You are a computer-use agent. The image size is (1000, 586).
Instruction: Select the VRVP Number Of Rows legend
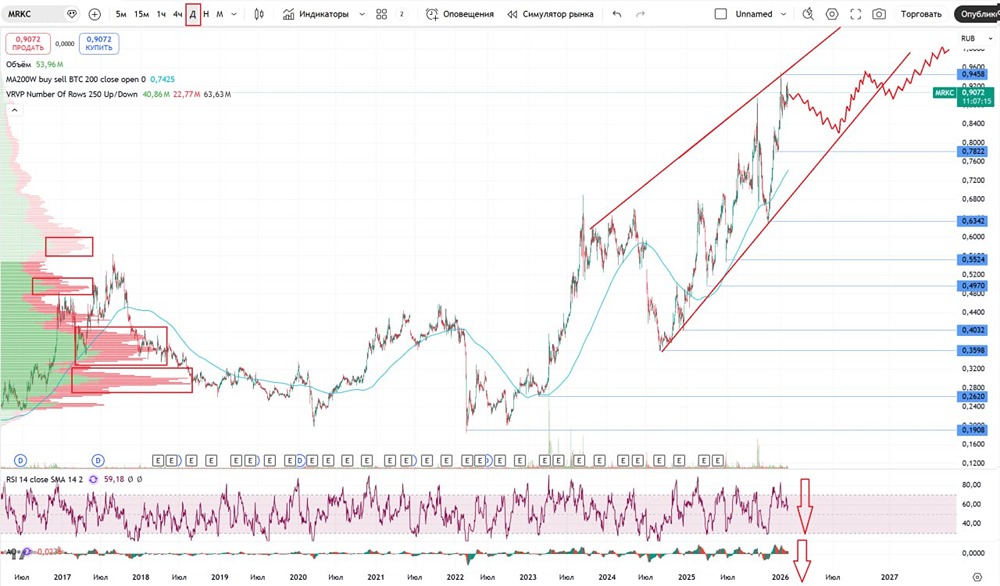click(72, 94)
